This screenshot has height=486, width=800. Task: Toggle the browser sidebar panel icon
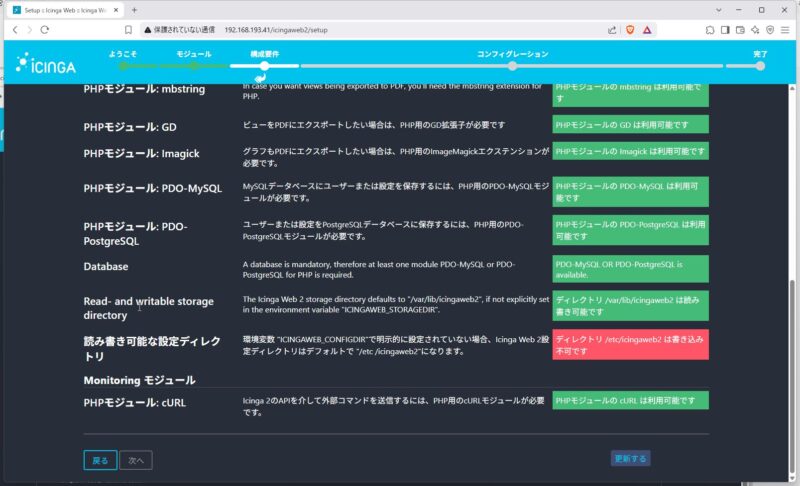point(725,30)
